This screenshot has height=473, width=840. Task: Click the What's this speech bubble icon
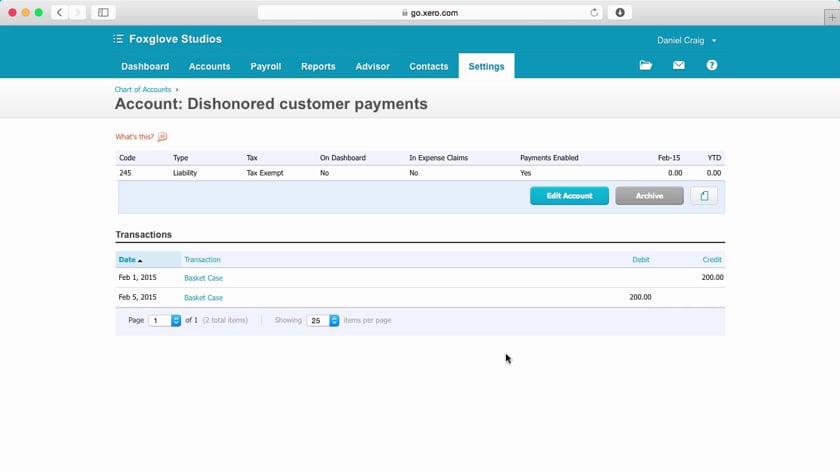pyautogui.click(x=162, y=137)
